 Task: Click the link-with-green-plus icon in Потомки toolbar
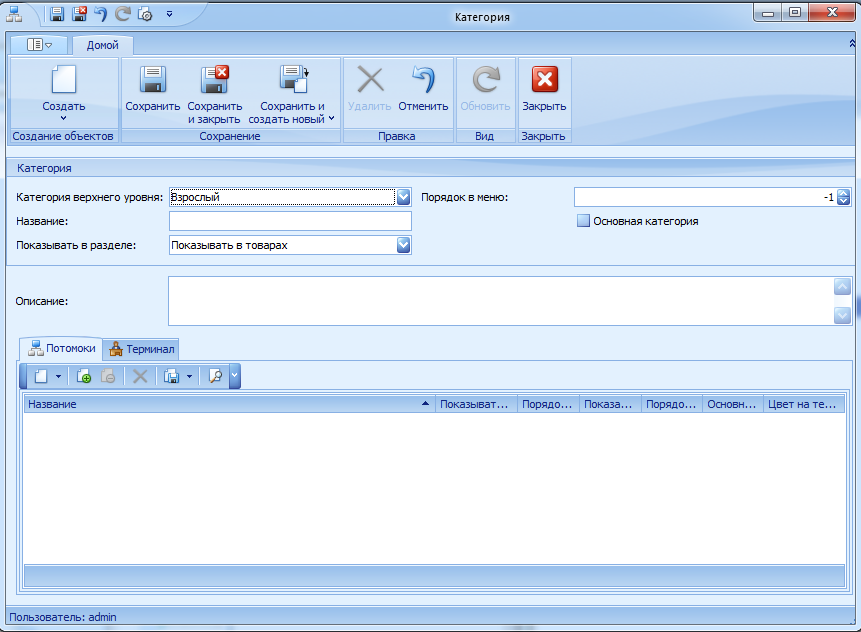84,376
